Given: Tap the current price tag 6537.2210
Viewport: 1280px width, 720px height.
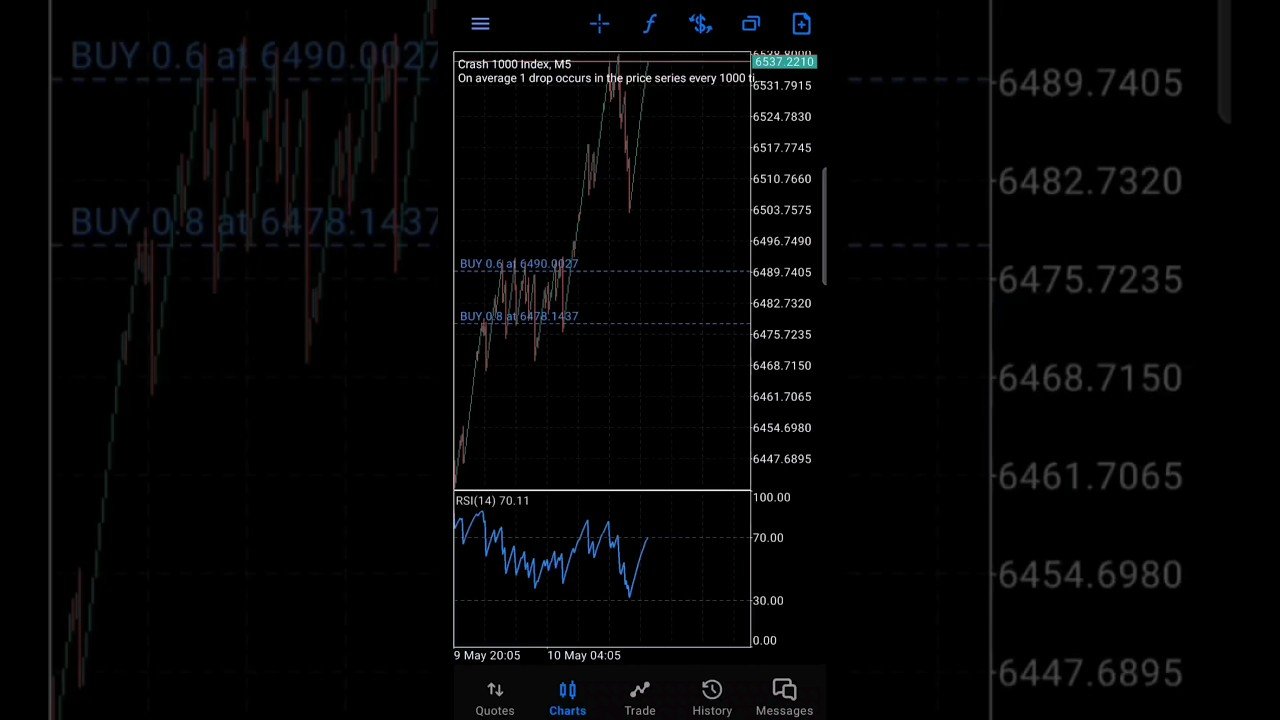Looking at the screenshot, I should [x=784, y=62].
